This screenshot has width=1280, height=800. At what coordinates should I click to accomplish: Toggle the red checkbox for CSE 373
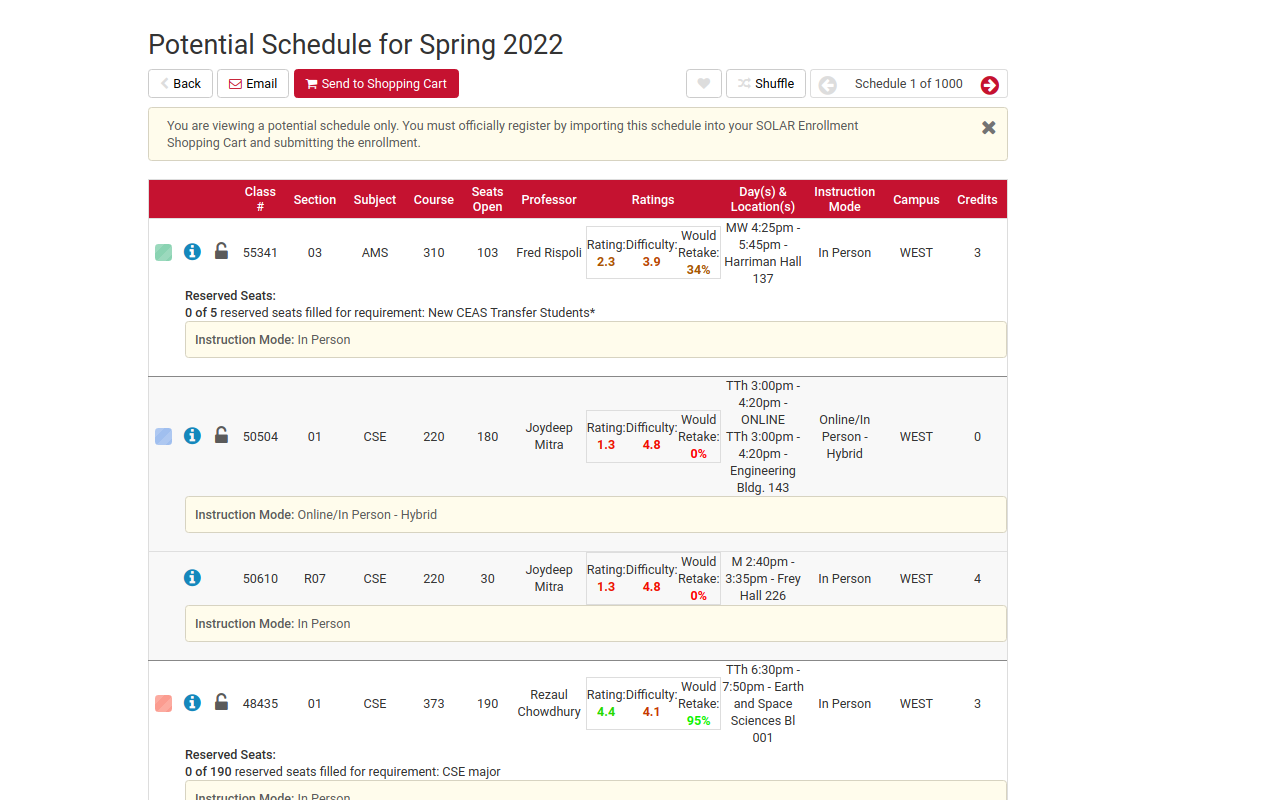point(163,703)
